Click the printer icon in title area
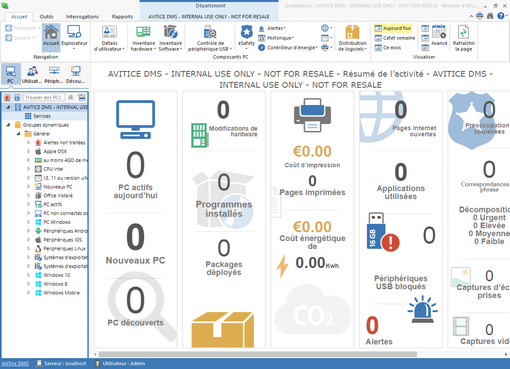The height and width of the screenshot is (369, 510). point(480,16)
